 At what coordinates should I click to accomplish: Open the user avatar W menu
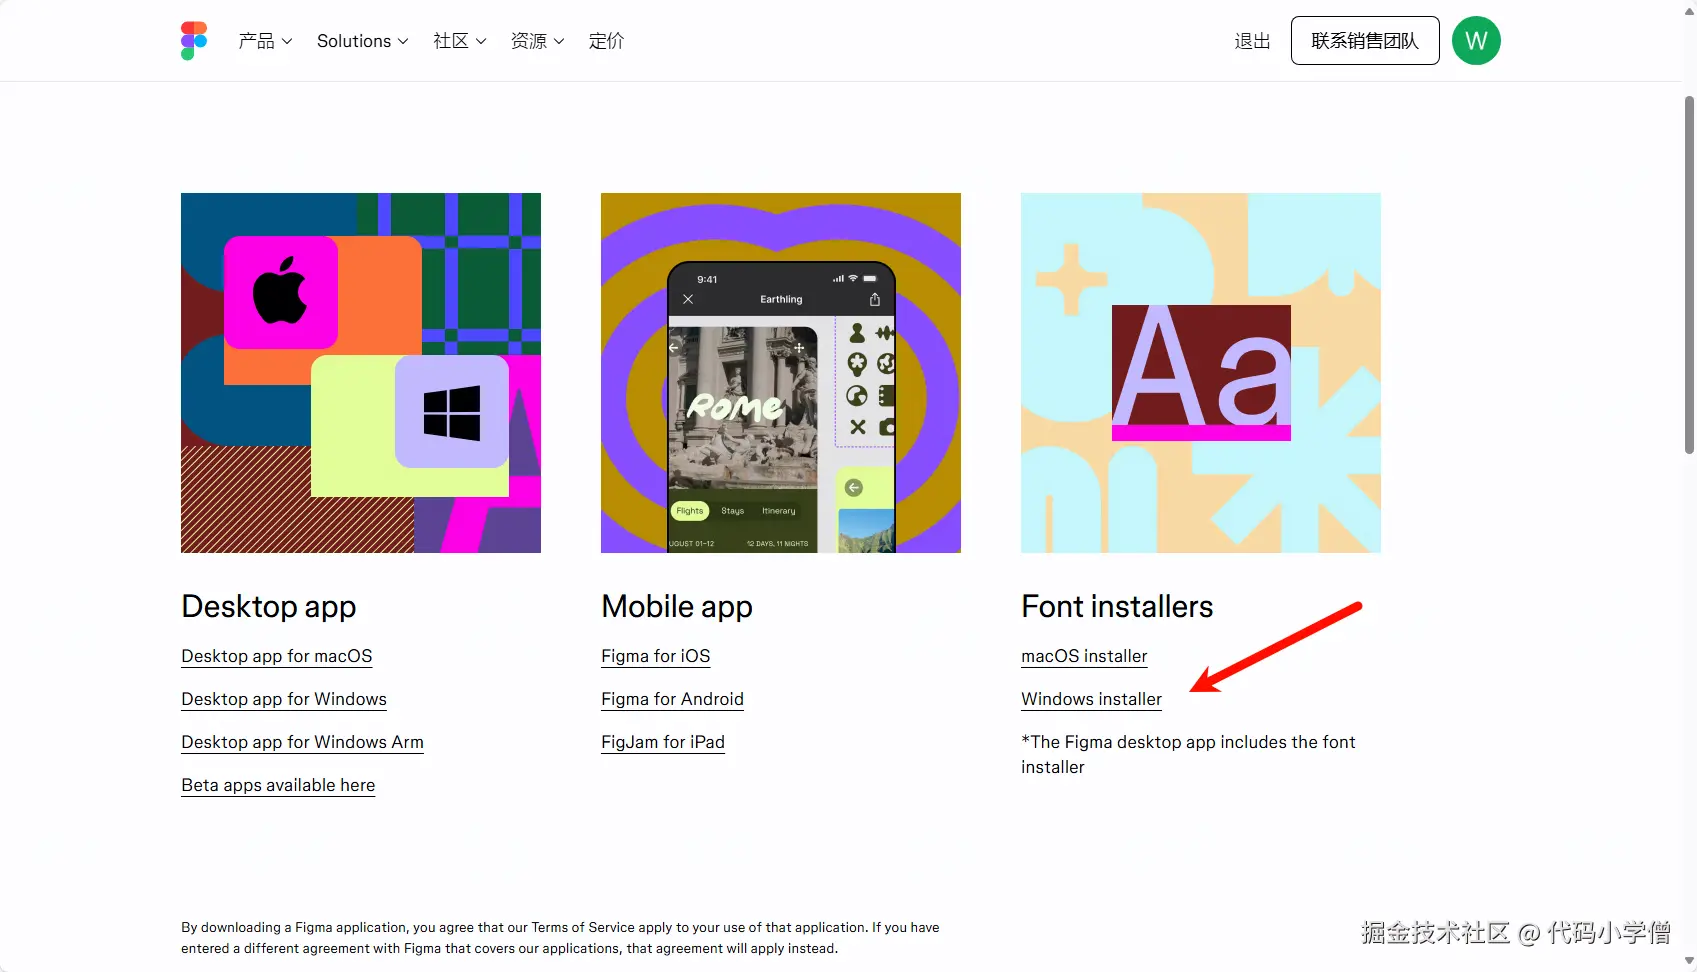[x=1476, y=41]
